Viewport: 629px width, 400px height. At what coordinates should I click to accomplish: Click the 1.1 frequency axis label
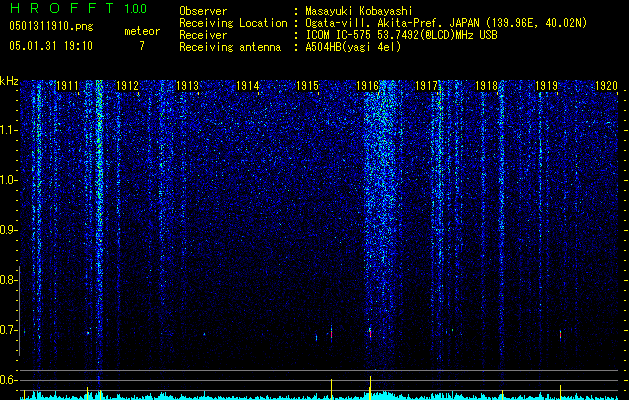(8, 130)
